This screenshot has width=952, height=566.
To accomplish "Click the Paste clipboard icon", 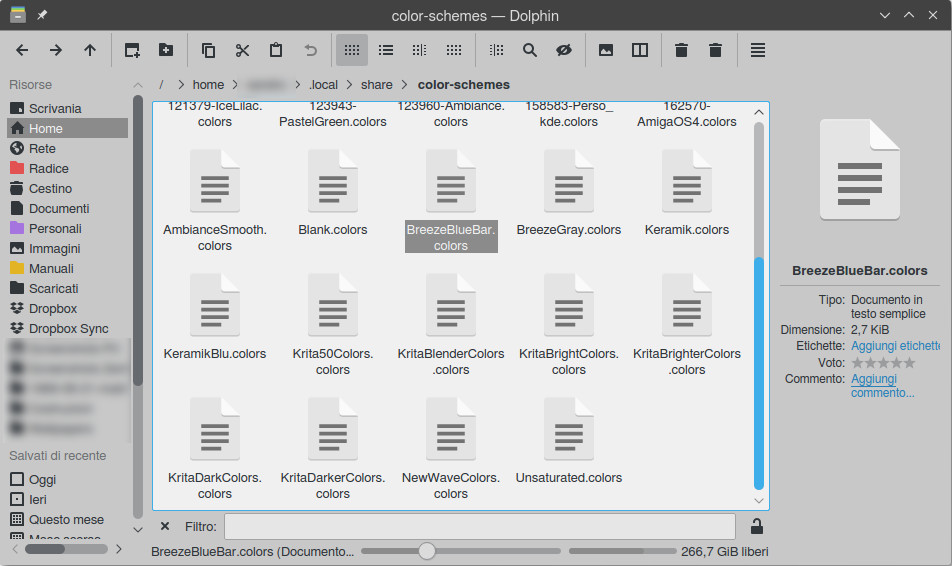I will click(276, 50).
